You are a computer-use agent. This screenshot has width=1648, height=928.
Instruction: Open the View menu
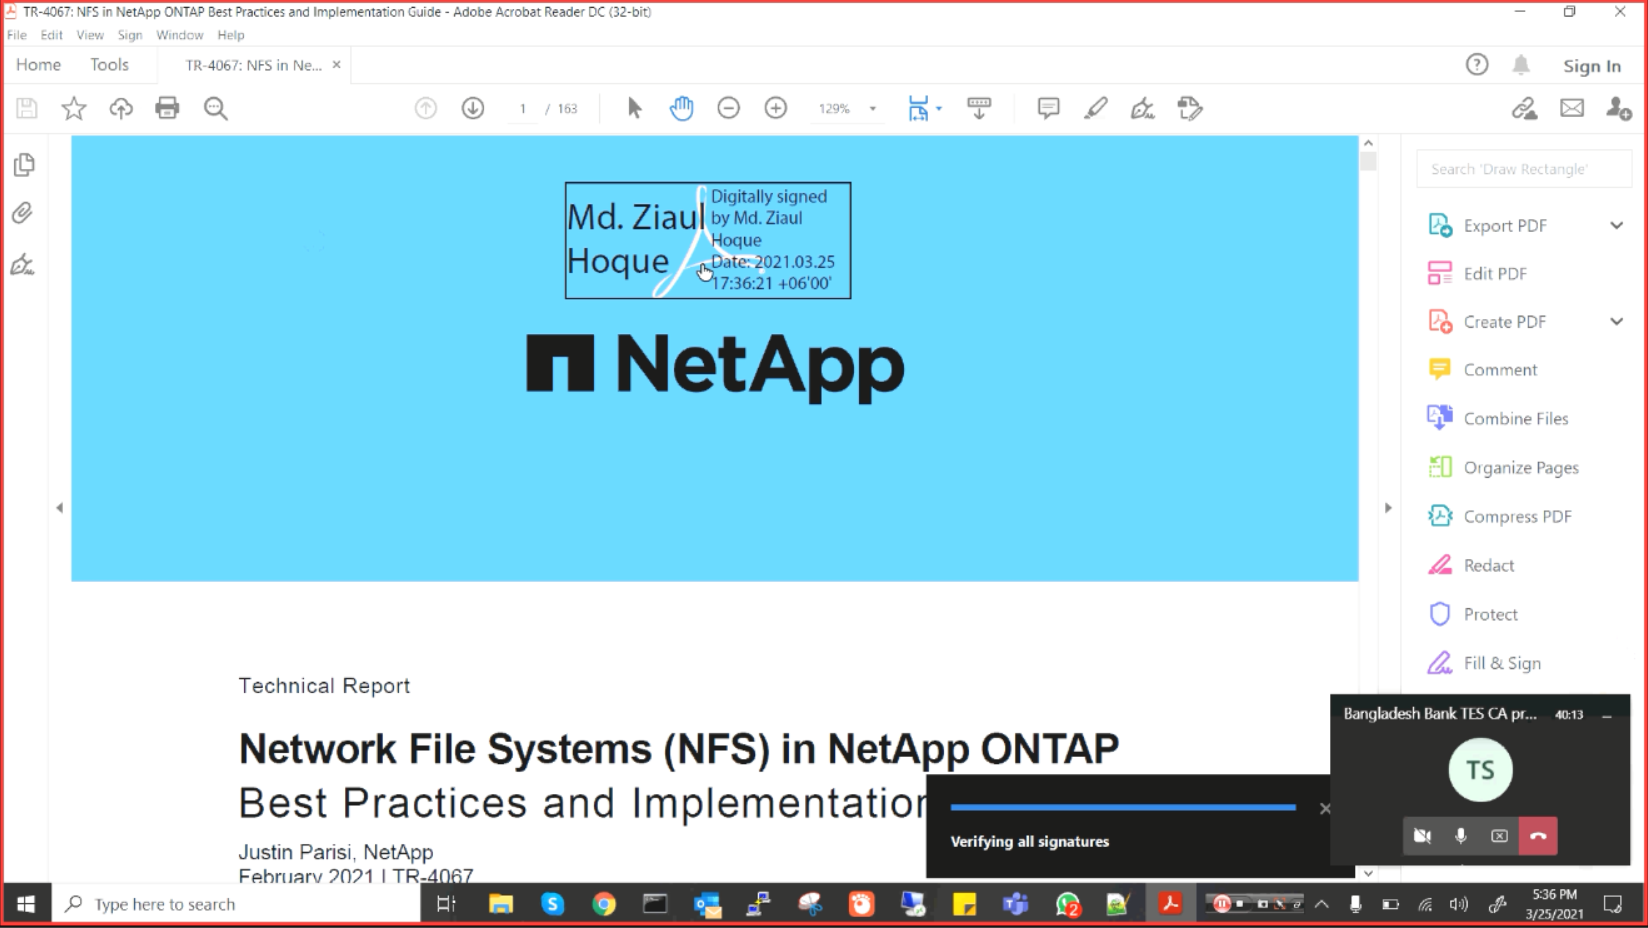[90, 35]
